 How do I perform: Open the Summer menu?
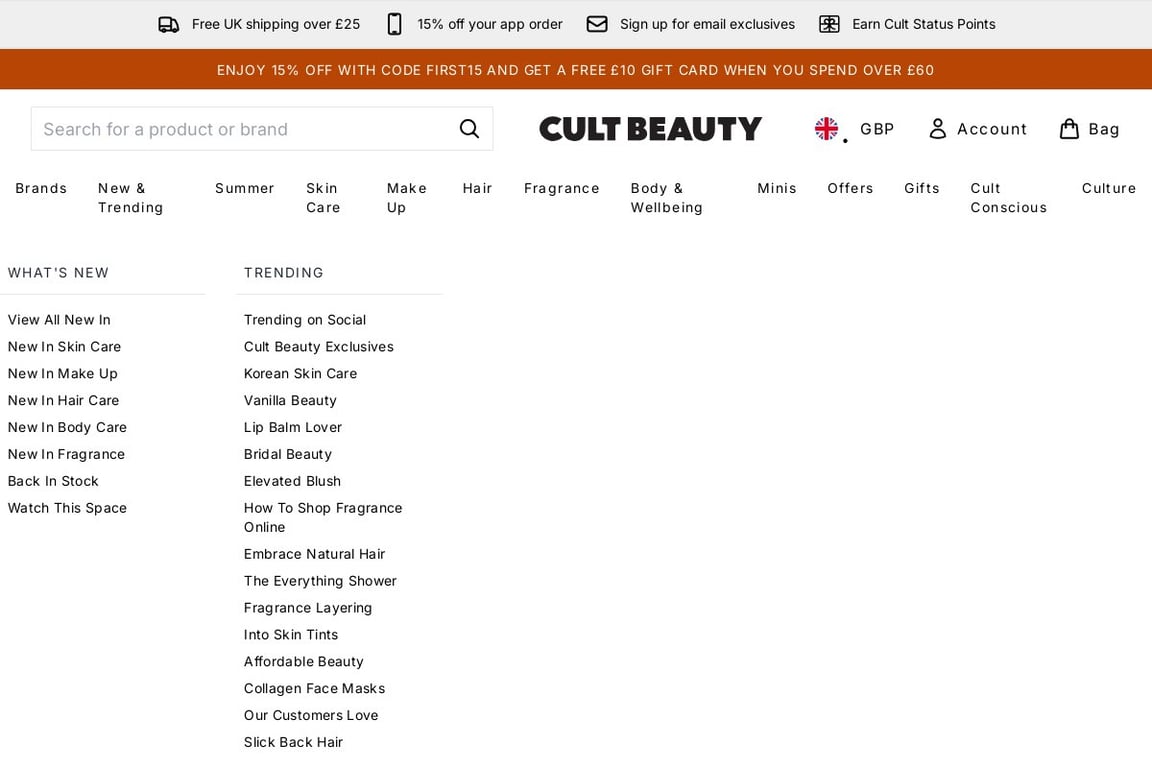(x=245, y=188)
